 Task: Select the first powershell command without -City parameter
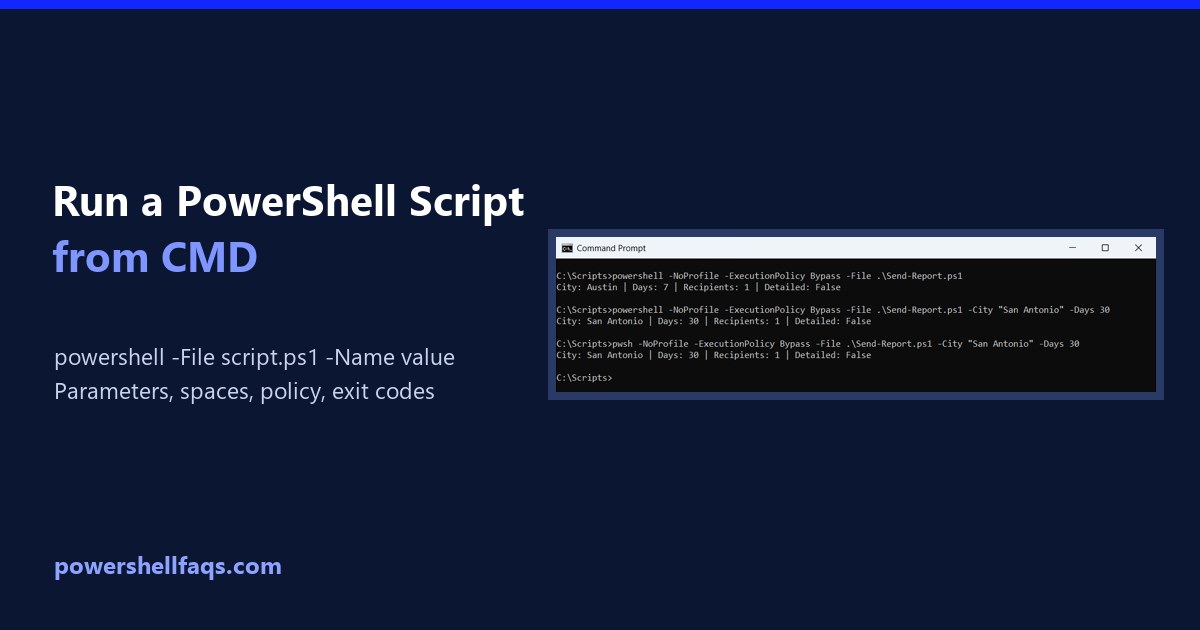coord(759,275)
